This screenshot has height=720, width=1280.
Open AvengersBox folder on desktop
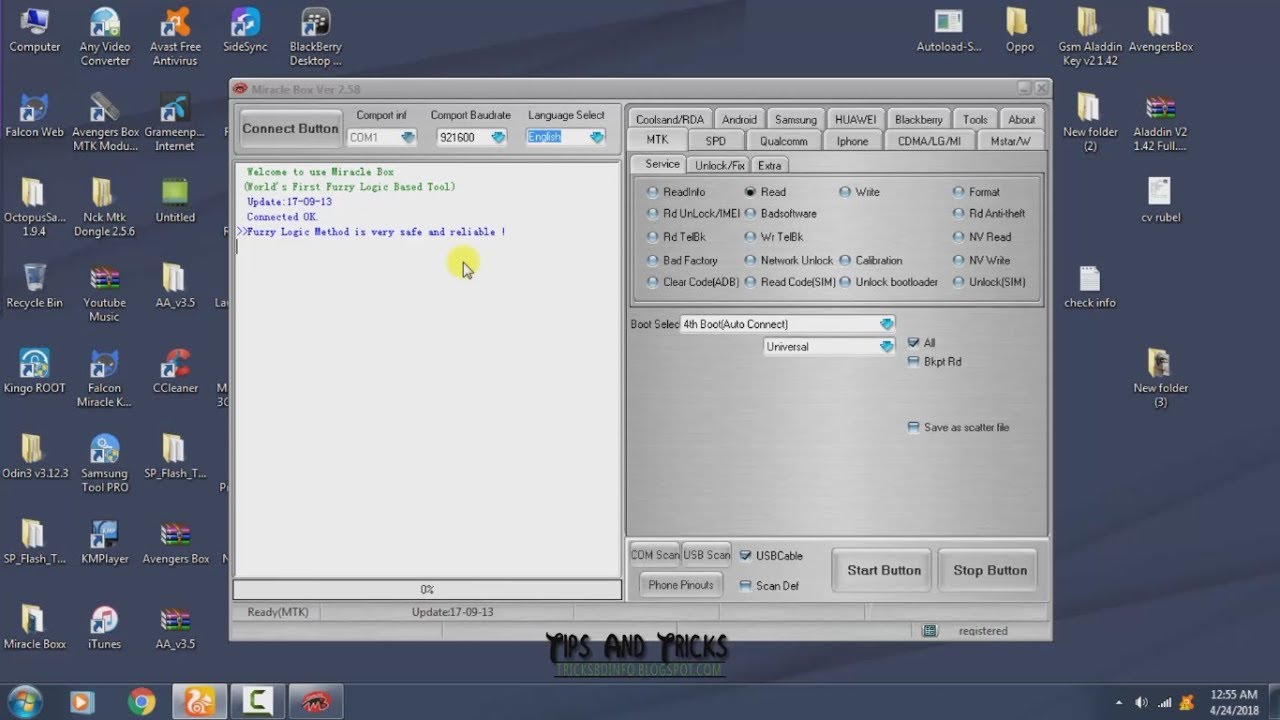coord(1160,30)
